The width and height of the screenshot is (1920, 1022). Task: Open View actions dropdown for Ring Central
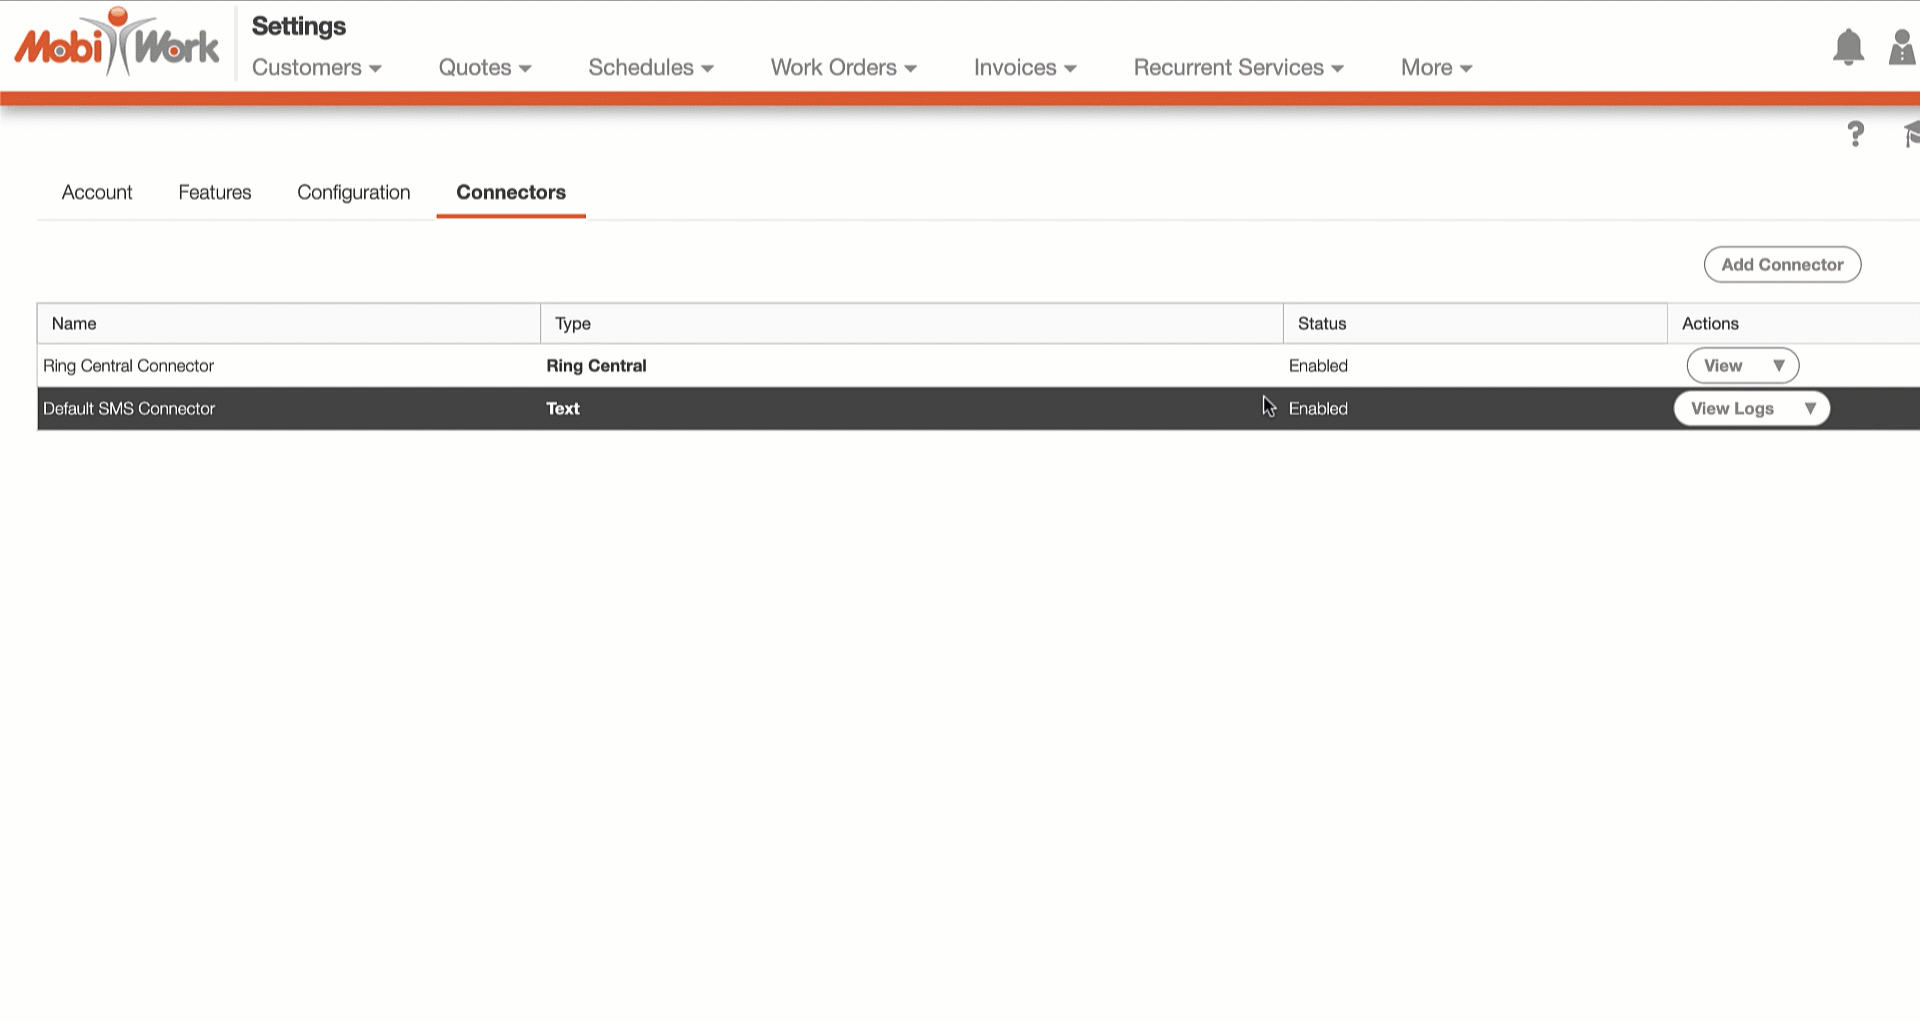1778,366
